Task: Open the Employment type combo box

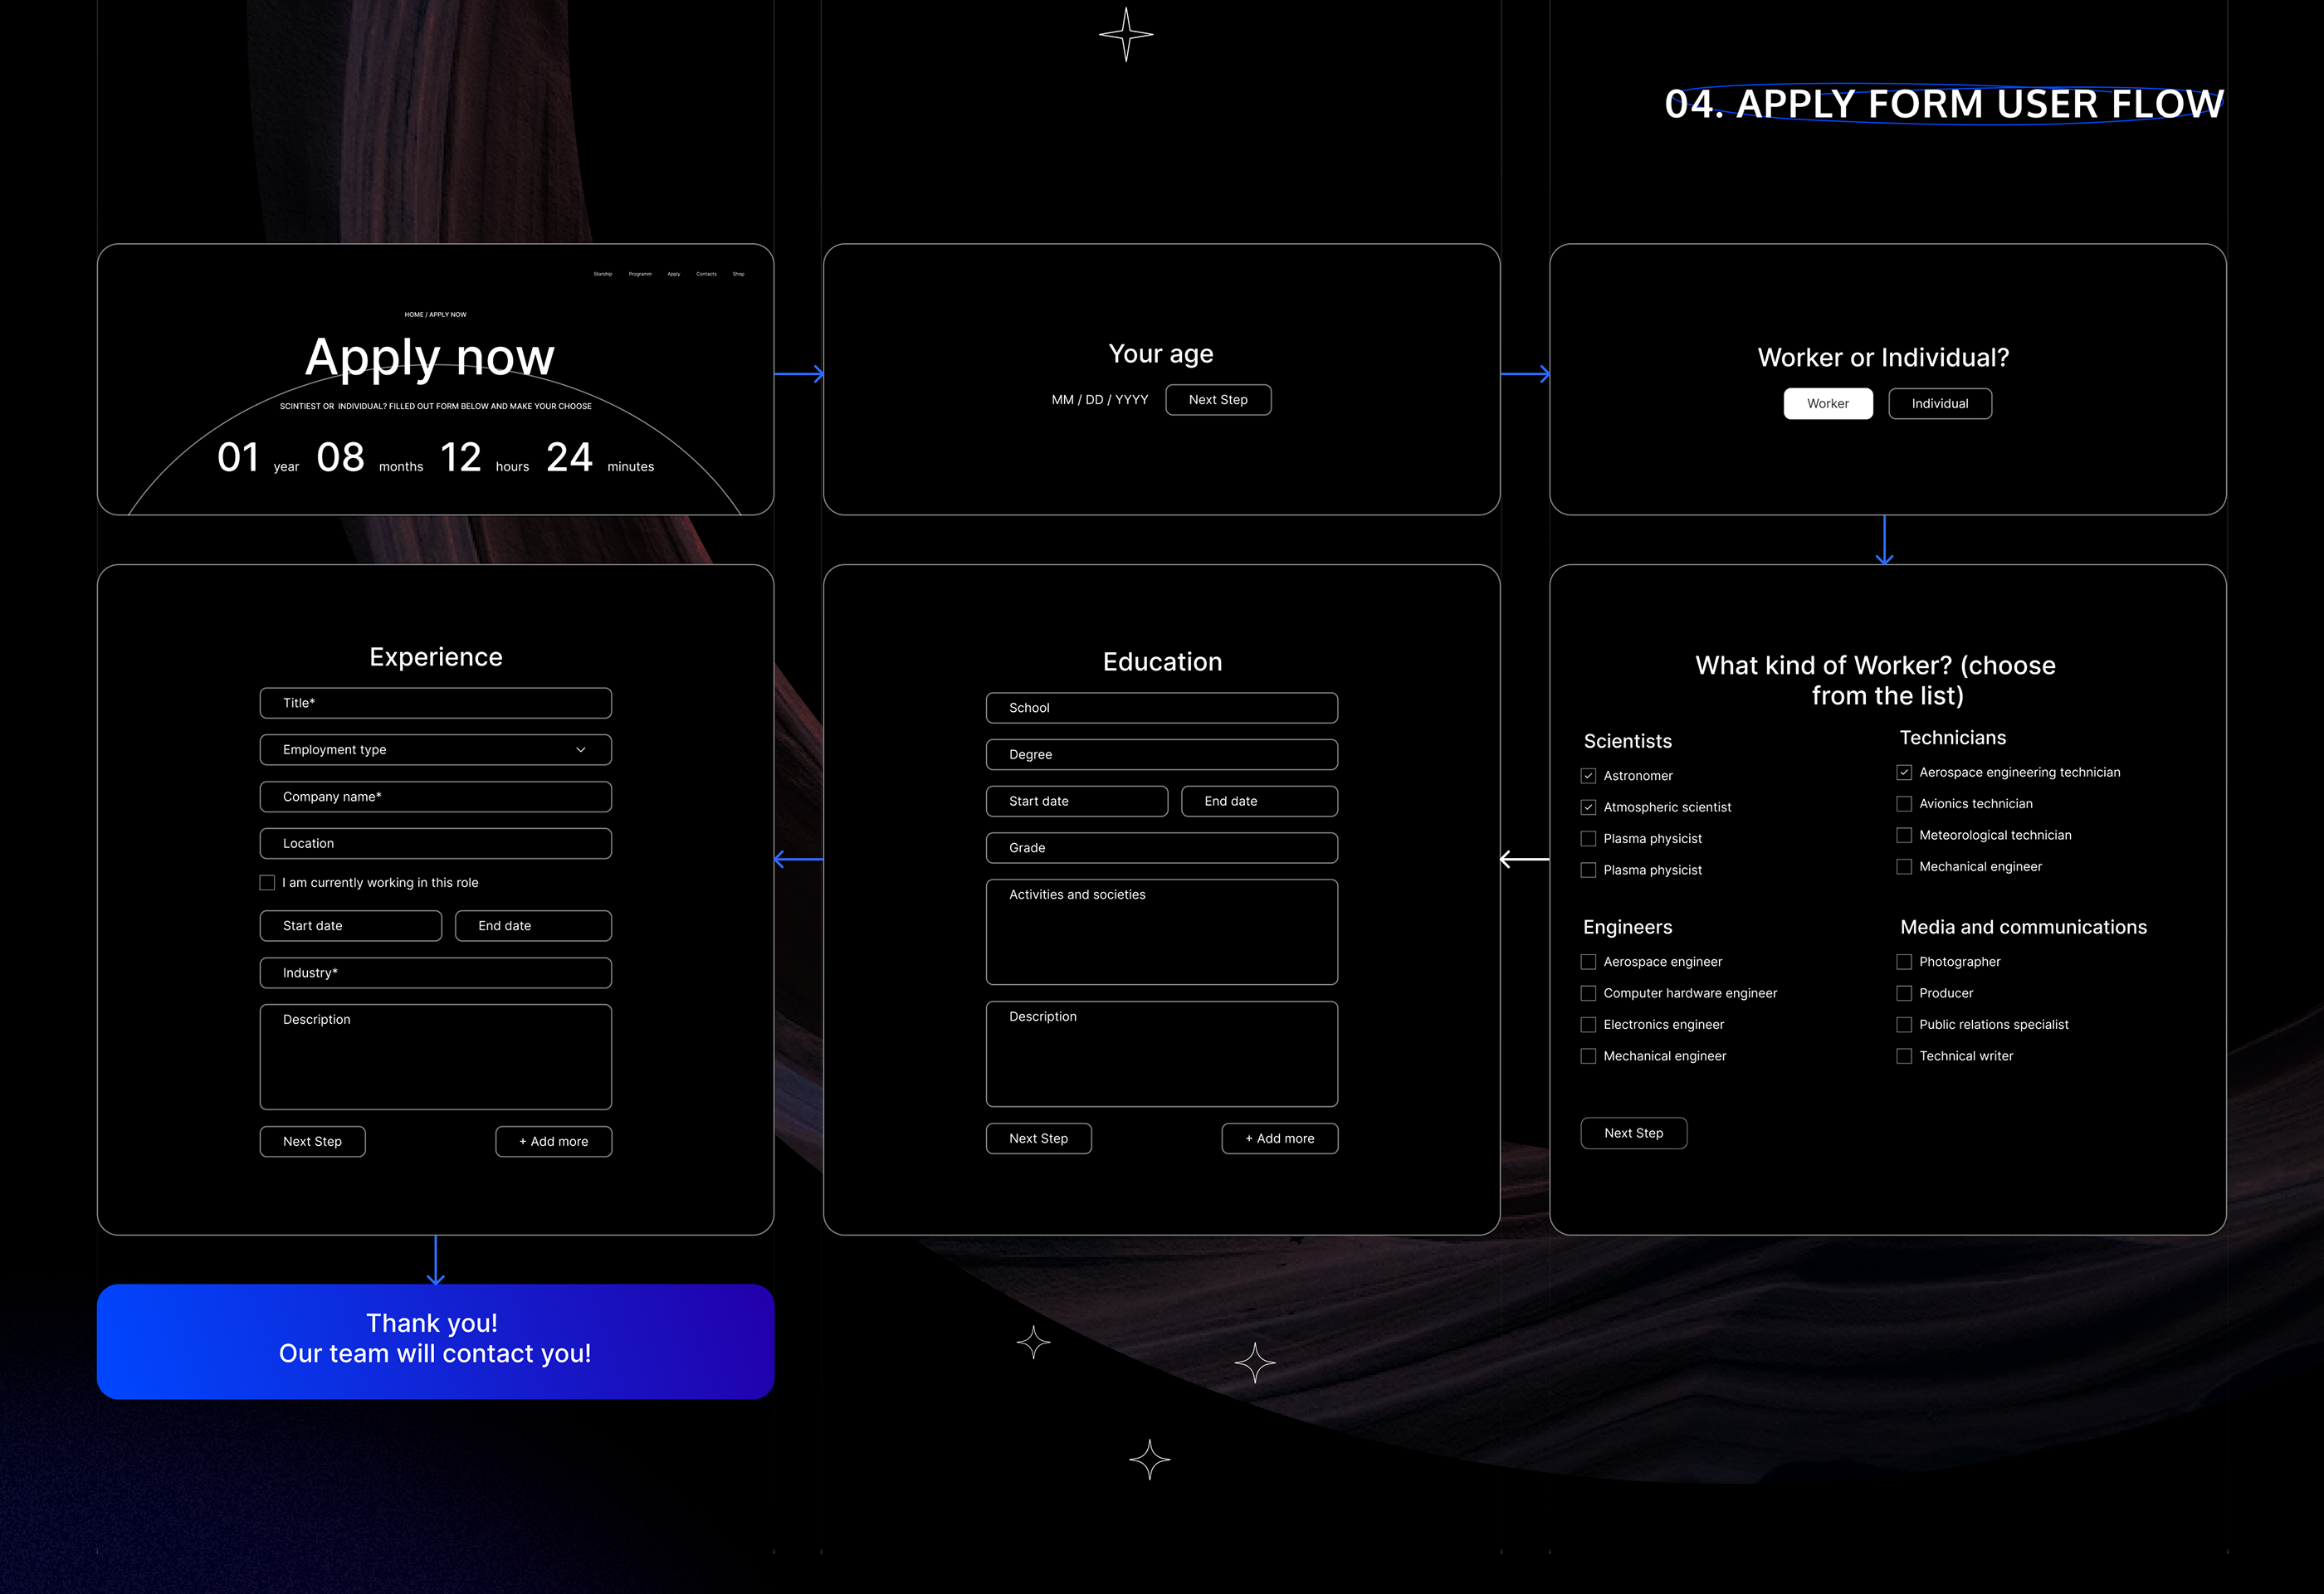Action: pyautogui.click(x=435, y=750)
